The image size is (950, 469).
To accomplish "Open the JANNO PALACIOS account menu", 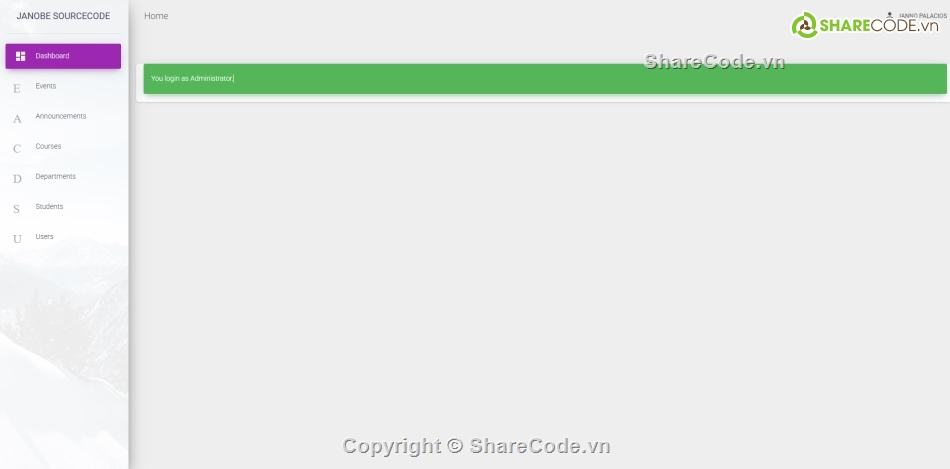I will pos(921,16).
